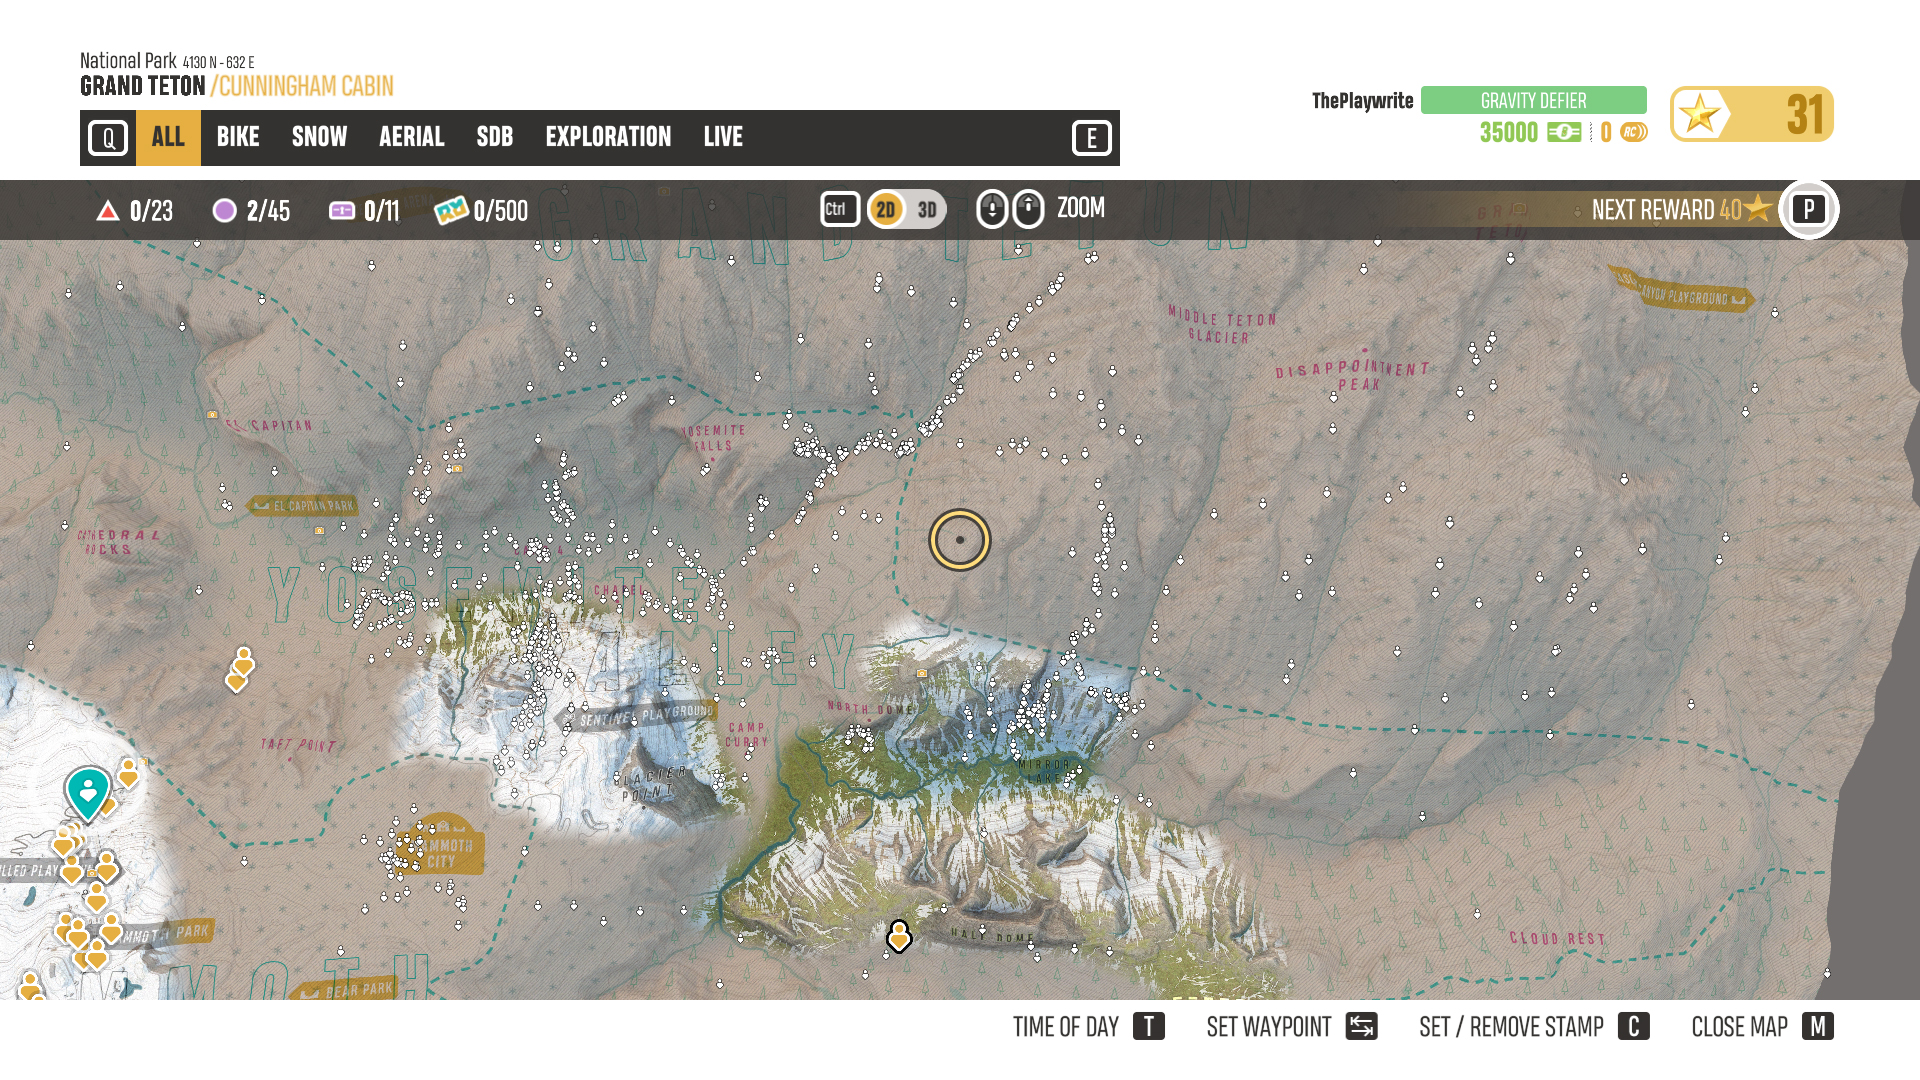Select the ALL filter tab

click(x=168, y=138)
